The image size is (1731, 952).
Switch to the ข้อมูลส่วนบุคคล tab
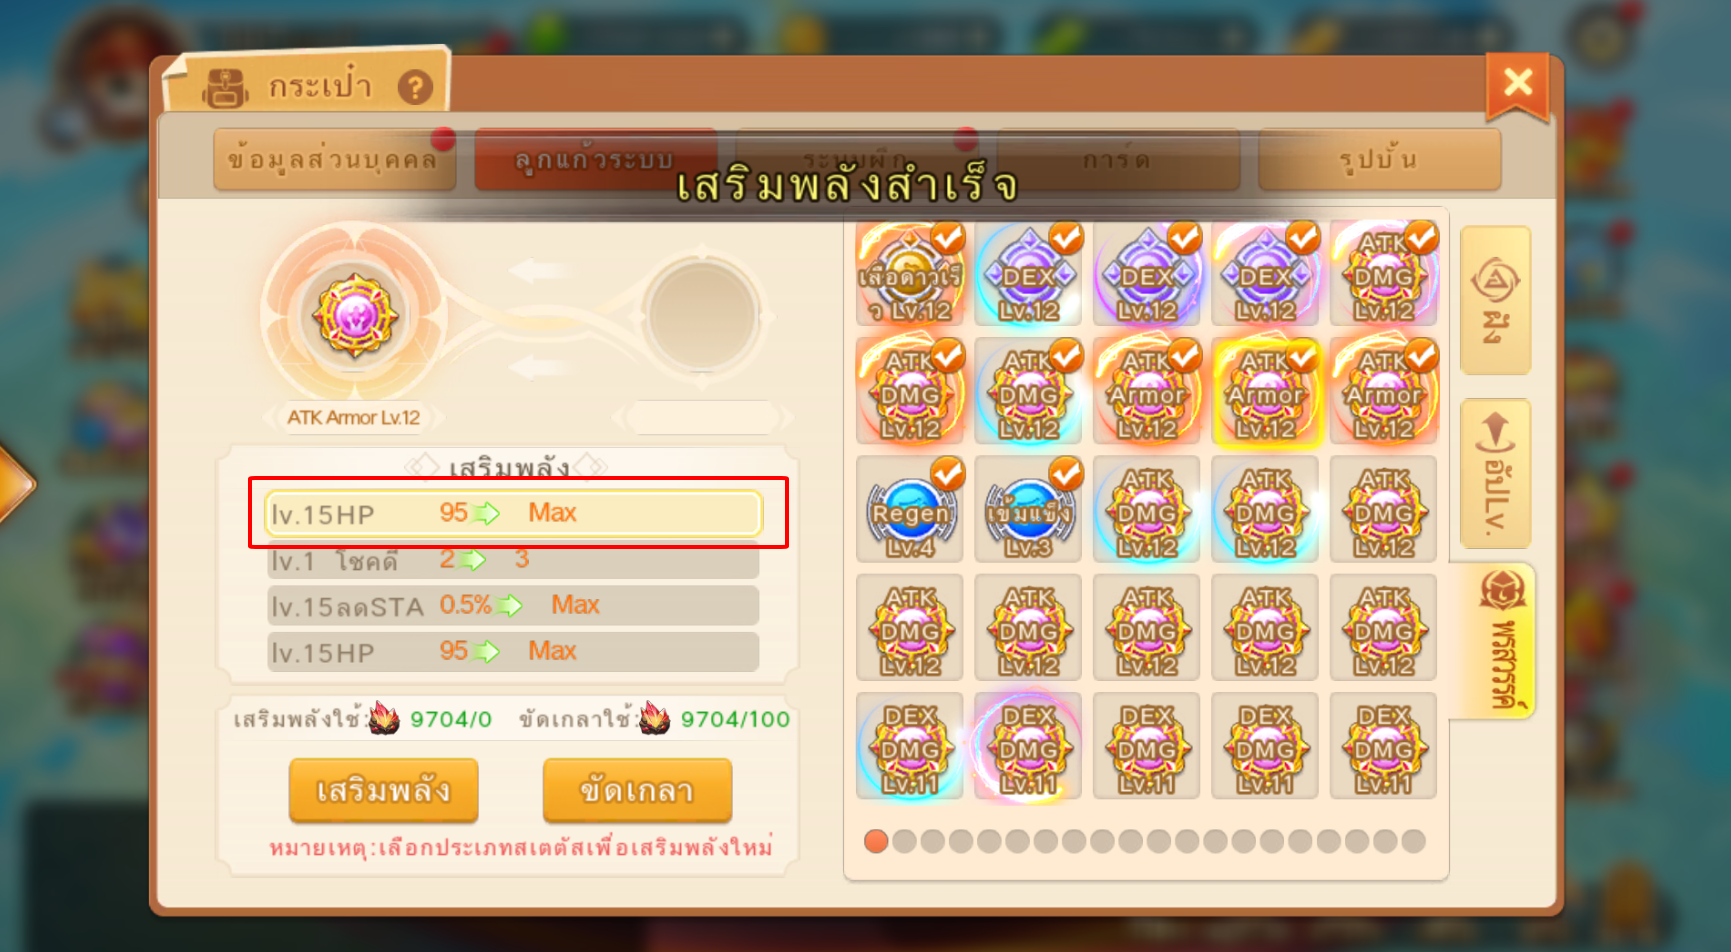[x=334, y=159]
